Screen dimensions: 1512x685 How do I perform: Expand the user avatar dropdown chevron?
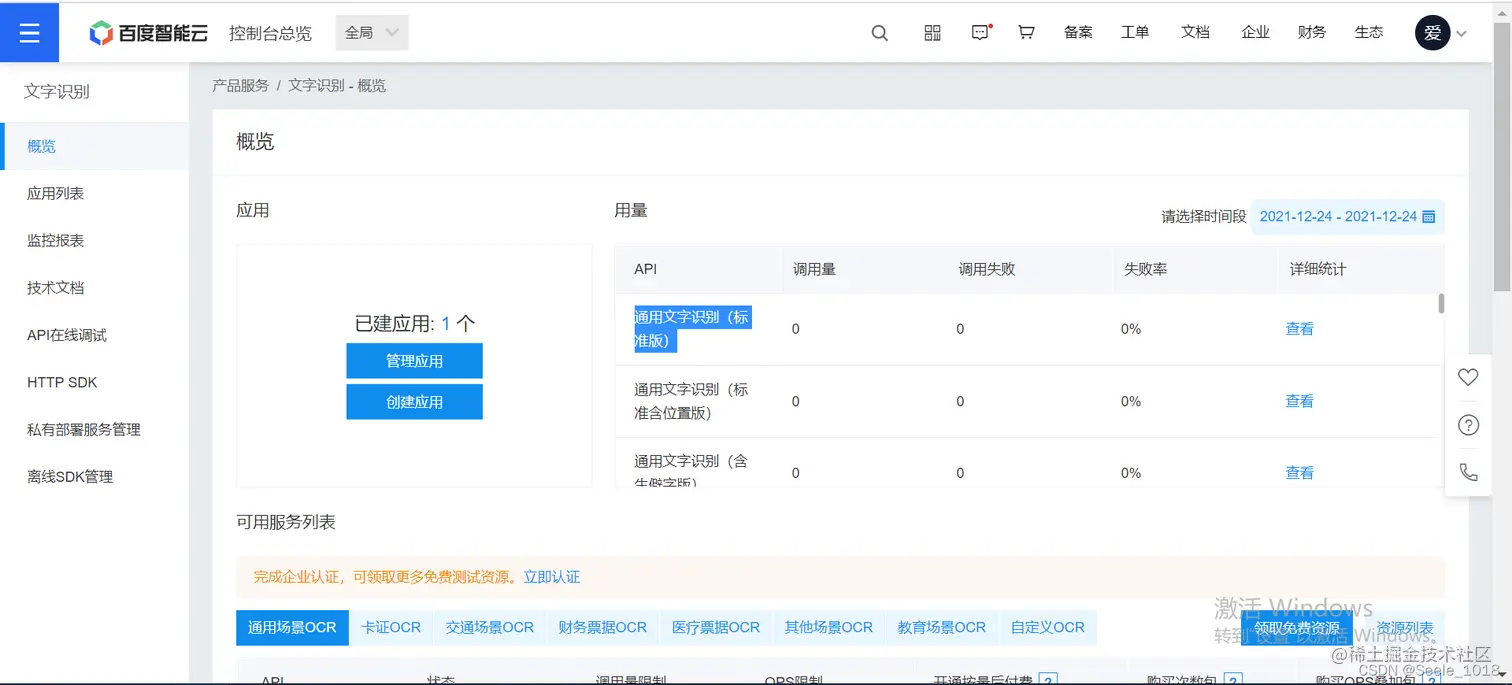click(x=1459, y=32)
